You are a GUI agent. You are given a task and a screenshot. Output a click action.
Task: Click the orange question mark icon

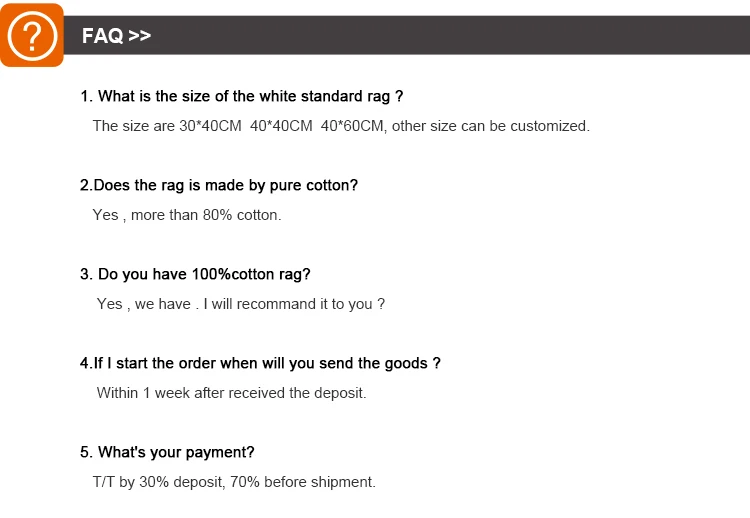[x=32, y=36]
